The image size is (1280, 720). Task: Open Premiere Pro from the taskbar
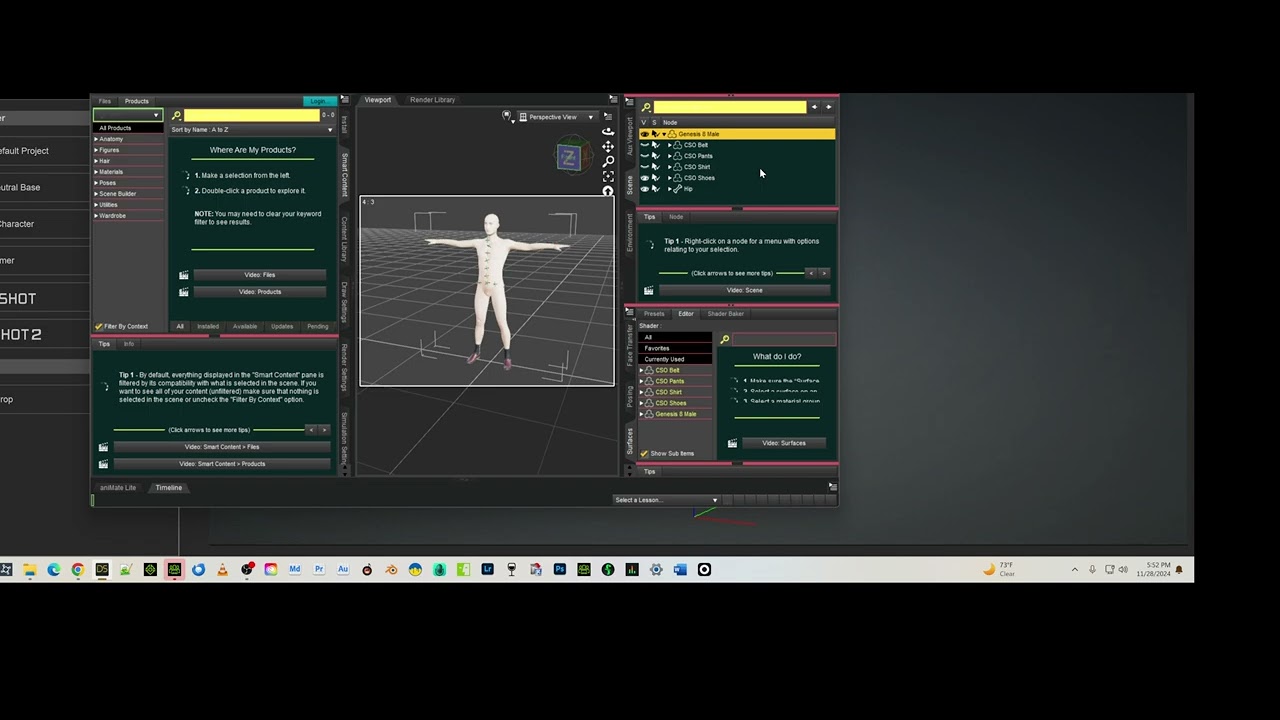pyautogui.click(x=319, y=570)
